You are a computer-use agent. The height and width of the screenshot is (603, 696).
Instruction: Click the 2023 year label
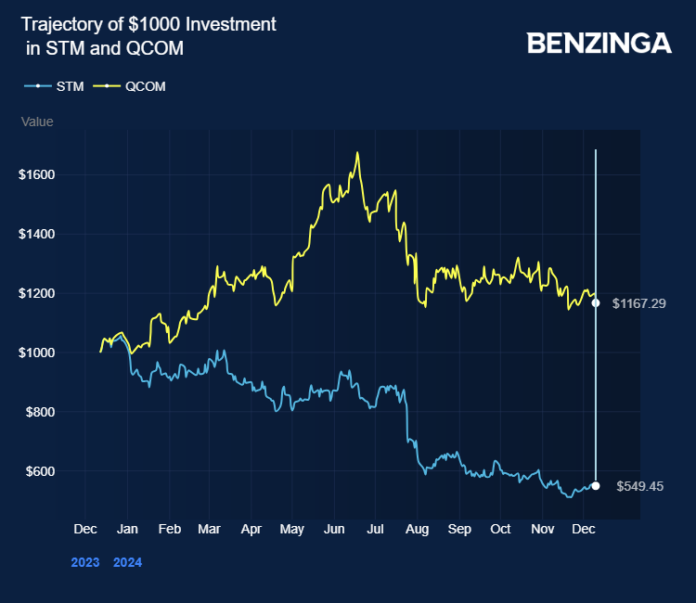pyautogui.click(x=85, y=562)
